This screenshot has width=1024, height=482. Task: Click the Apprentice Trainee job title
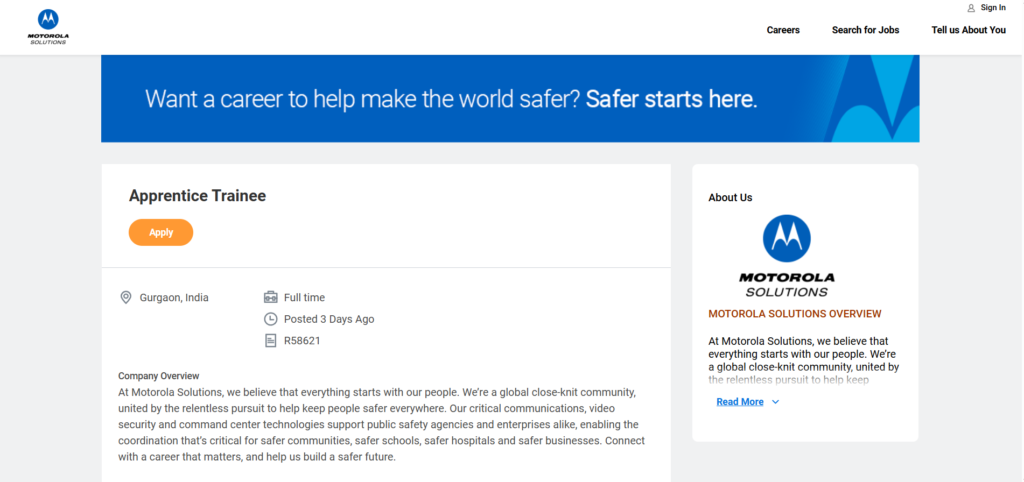click(x=197, y=196)
